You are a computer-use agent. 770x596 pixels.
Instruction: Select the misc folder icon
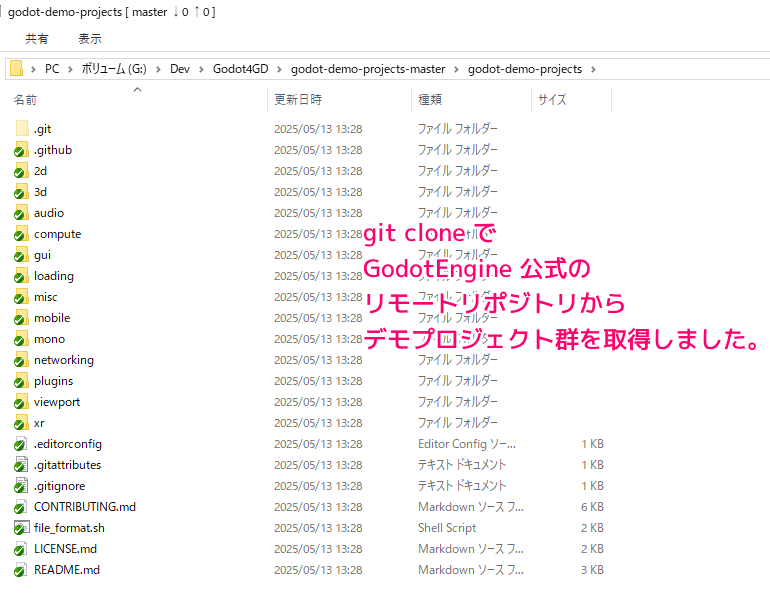tap(21, 297)
